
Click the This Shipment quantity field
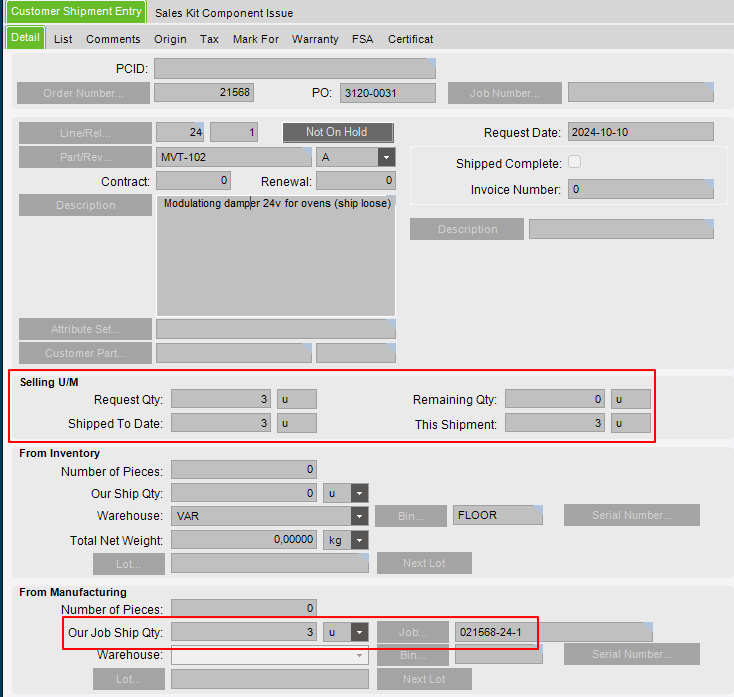(x=555, y=423)
